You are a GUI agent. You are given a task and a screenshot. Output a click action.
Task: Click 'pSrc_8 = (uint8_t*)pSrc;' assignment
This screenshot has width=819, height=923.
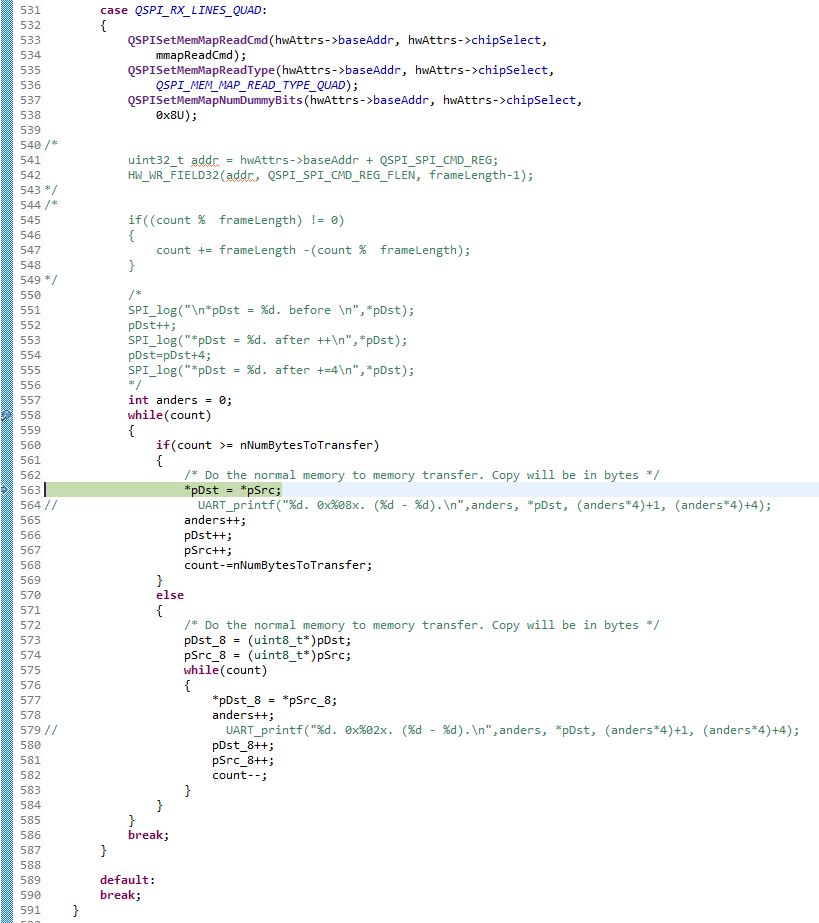point(268,655)
